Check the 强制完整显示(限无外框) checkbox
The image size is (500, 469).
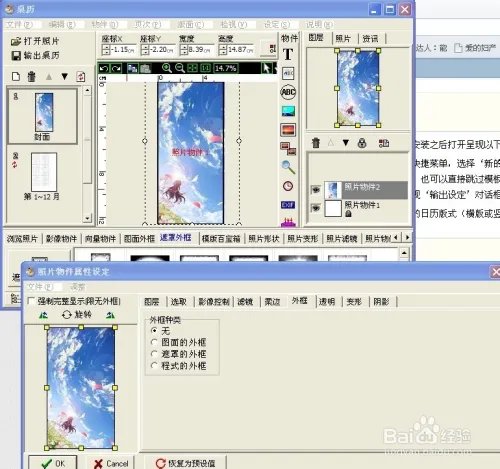[x=31, y=301]
